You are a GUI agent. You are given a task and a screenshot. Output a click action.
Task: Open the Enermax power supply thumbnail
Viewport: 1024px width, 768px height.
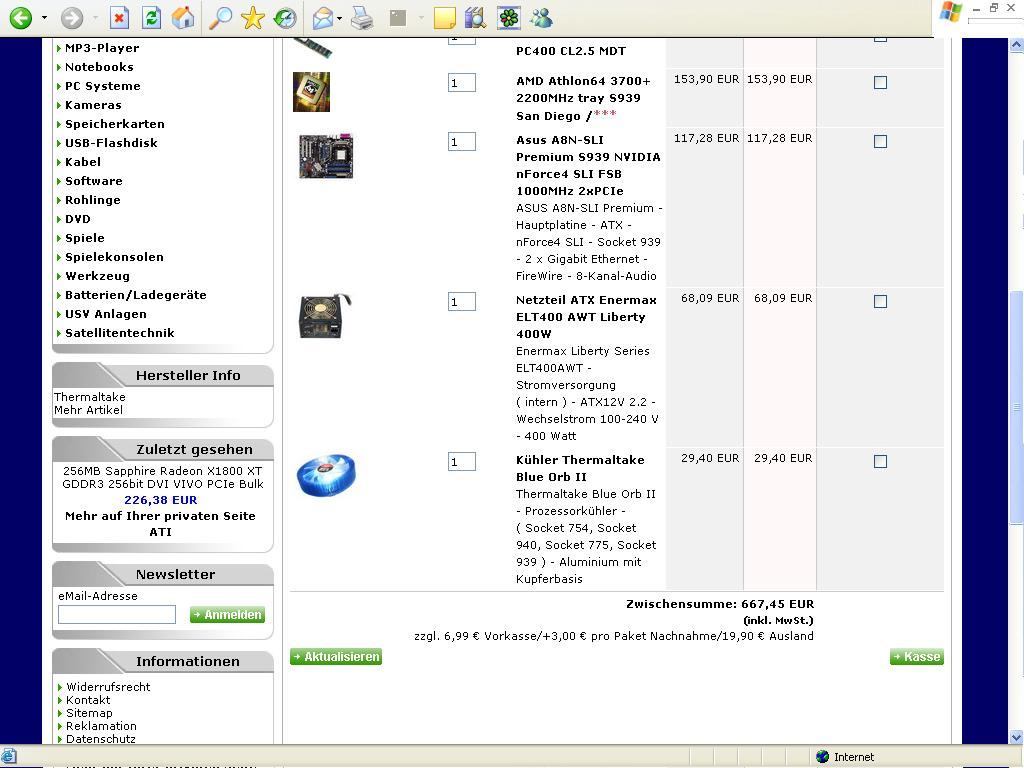click(325, 317)
